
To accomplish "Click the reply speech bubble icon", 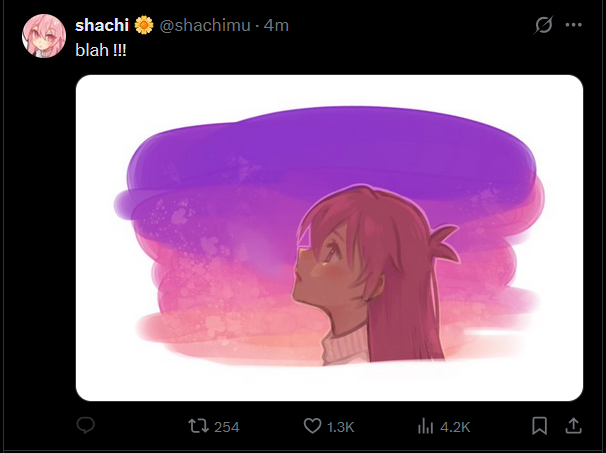I will [86, 426].
